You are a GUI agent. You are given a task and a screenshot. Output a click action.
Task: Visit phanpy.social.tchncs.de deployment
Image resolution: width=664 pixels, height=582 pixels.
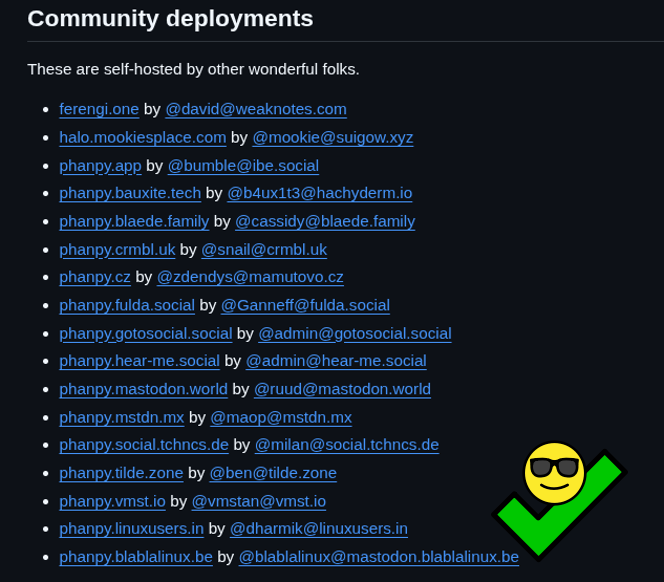point(144,445)
